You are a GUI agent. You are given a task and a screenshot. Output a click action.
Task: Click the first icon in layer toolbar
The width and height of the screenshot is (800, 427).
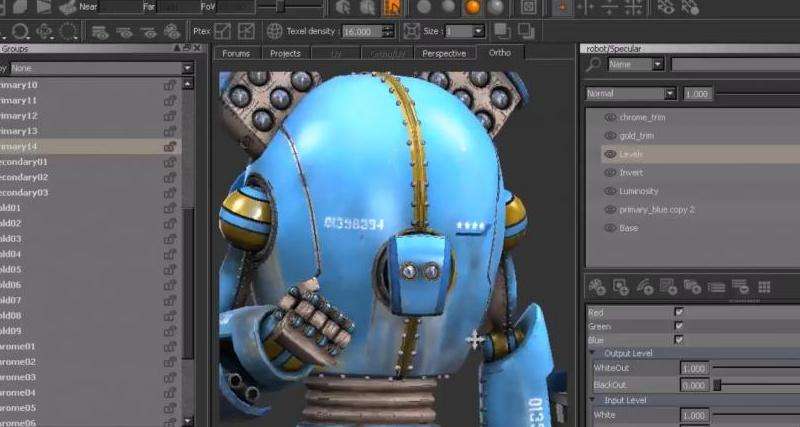597,287
